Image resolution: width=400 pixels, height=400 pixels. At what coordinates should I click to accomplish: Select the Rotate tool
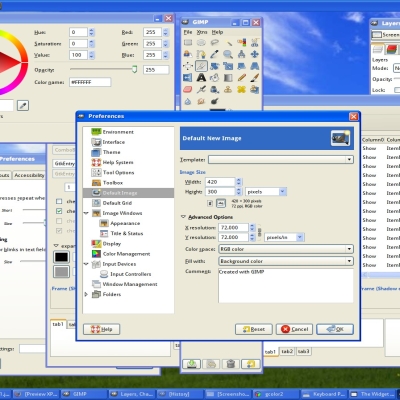pos(214,66)
